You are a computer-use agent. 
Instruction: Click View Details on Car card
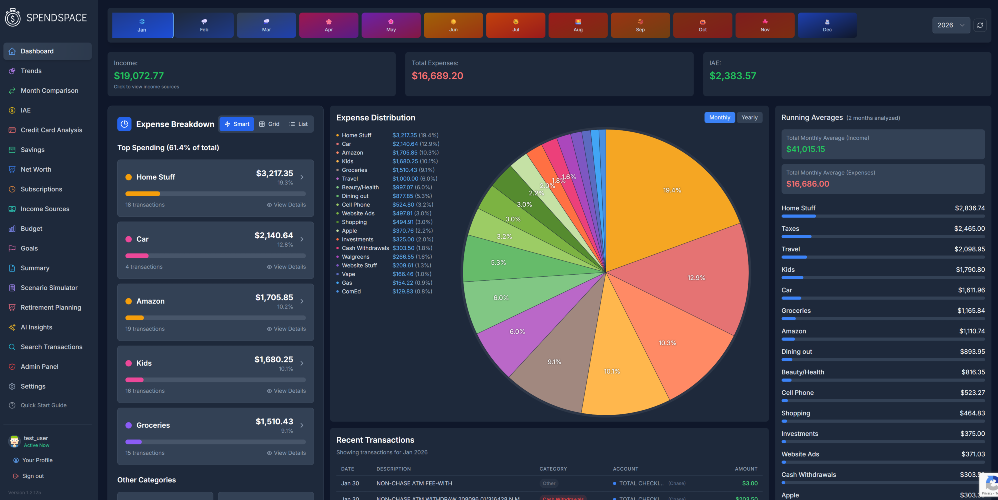pos(286,267)
